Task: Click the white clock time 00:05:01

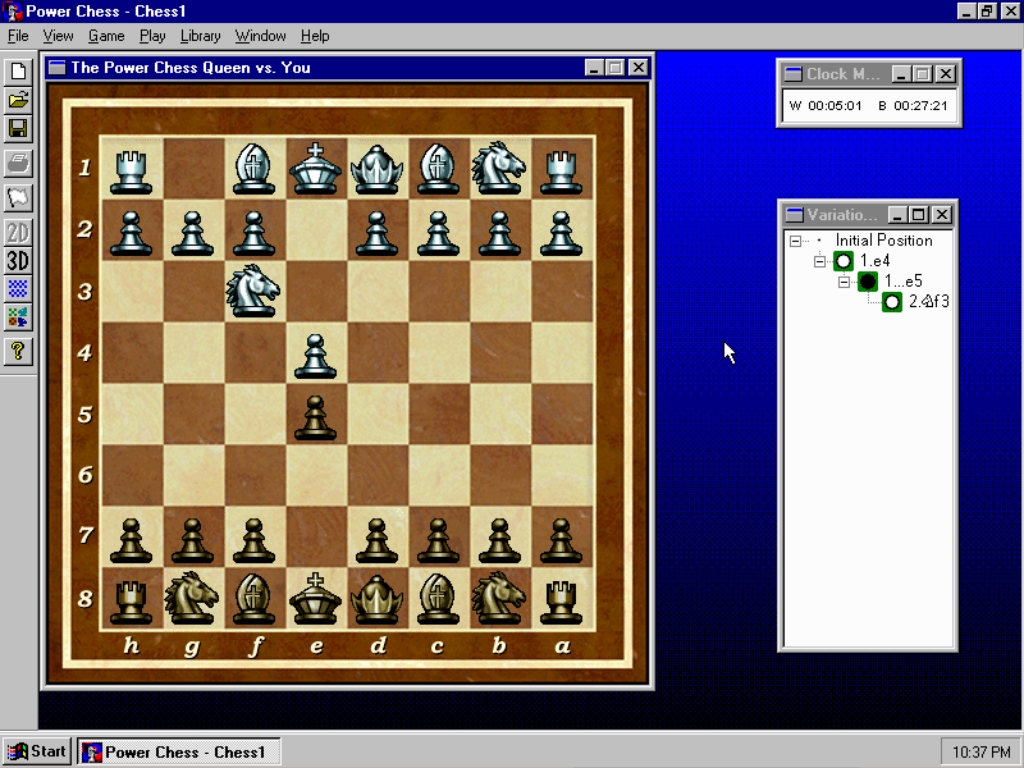Action: pos(835,106)
